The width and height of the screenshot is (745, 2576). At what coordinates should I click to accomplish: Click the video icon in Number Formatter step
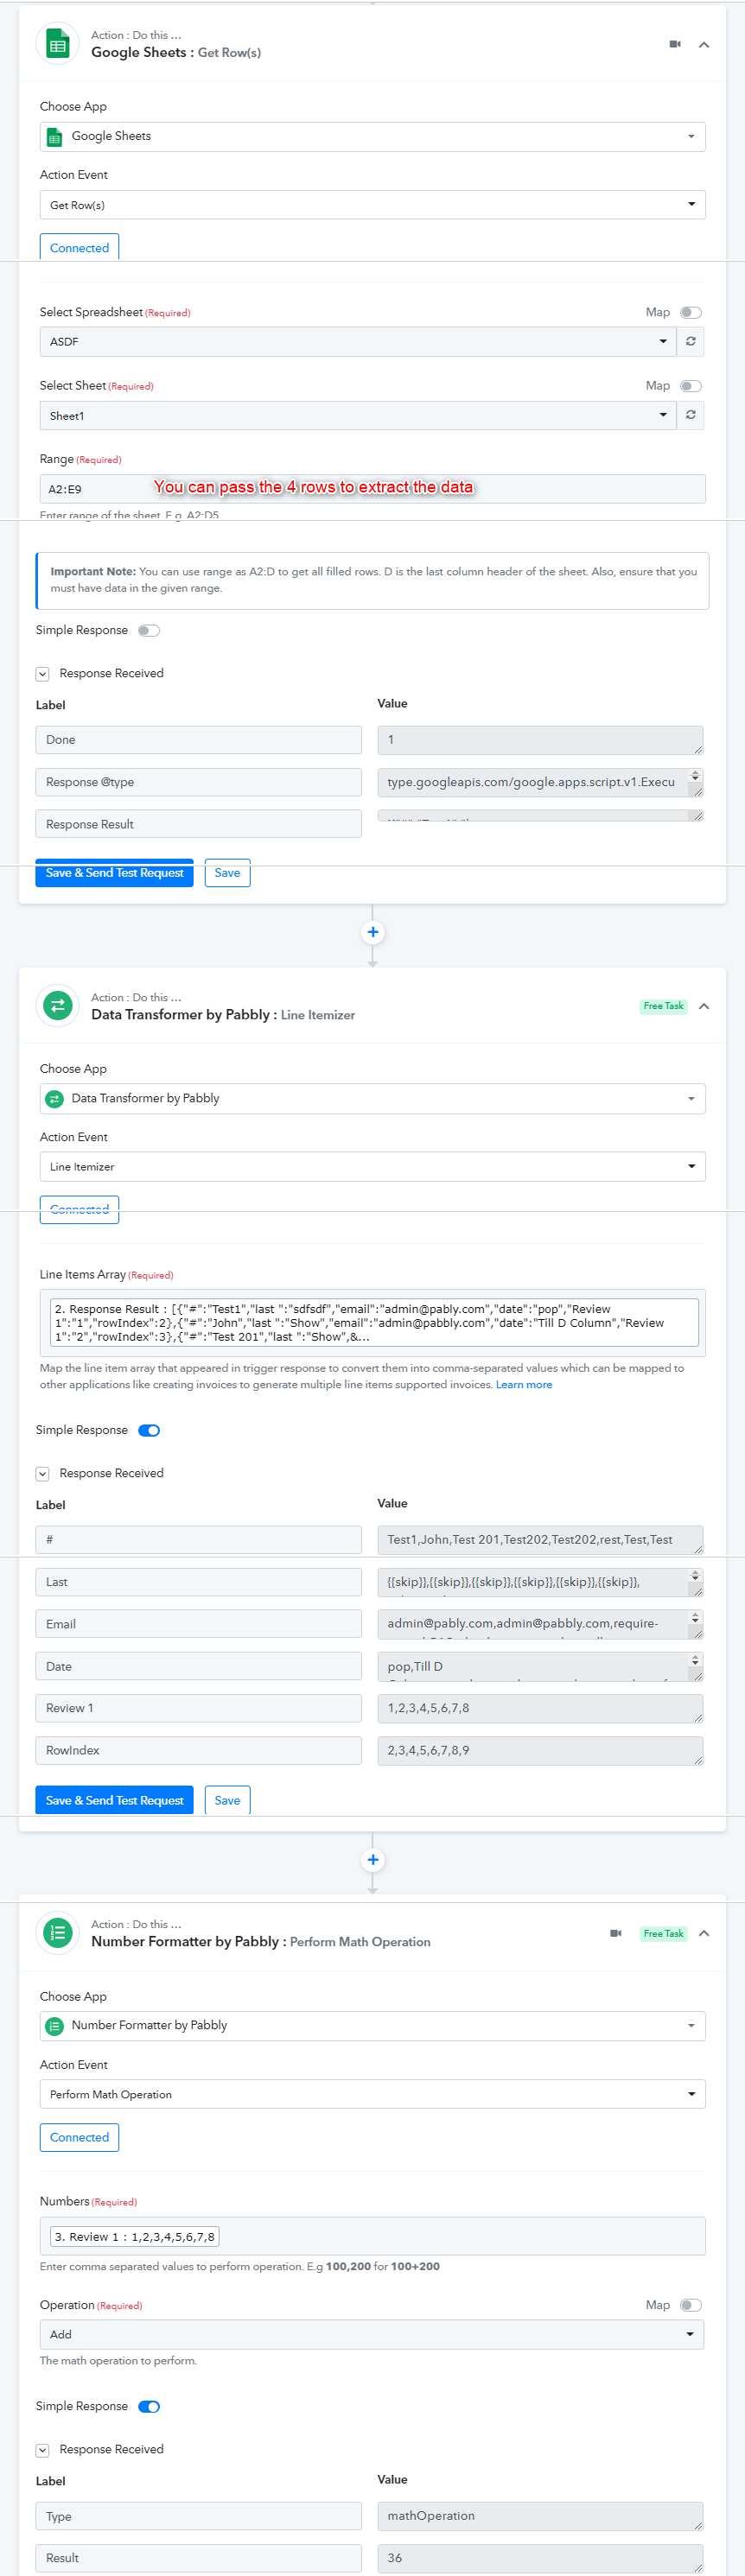pyautogui.click(x=616, y=1933)
